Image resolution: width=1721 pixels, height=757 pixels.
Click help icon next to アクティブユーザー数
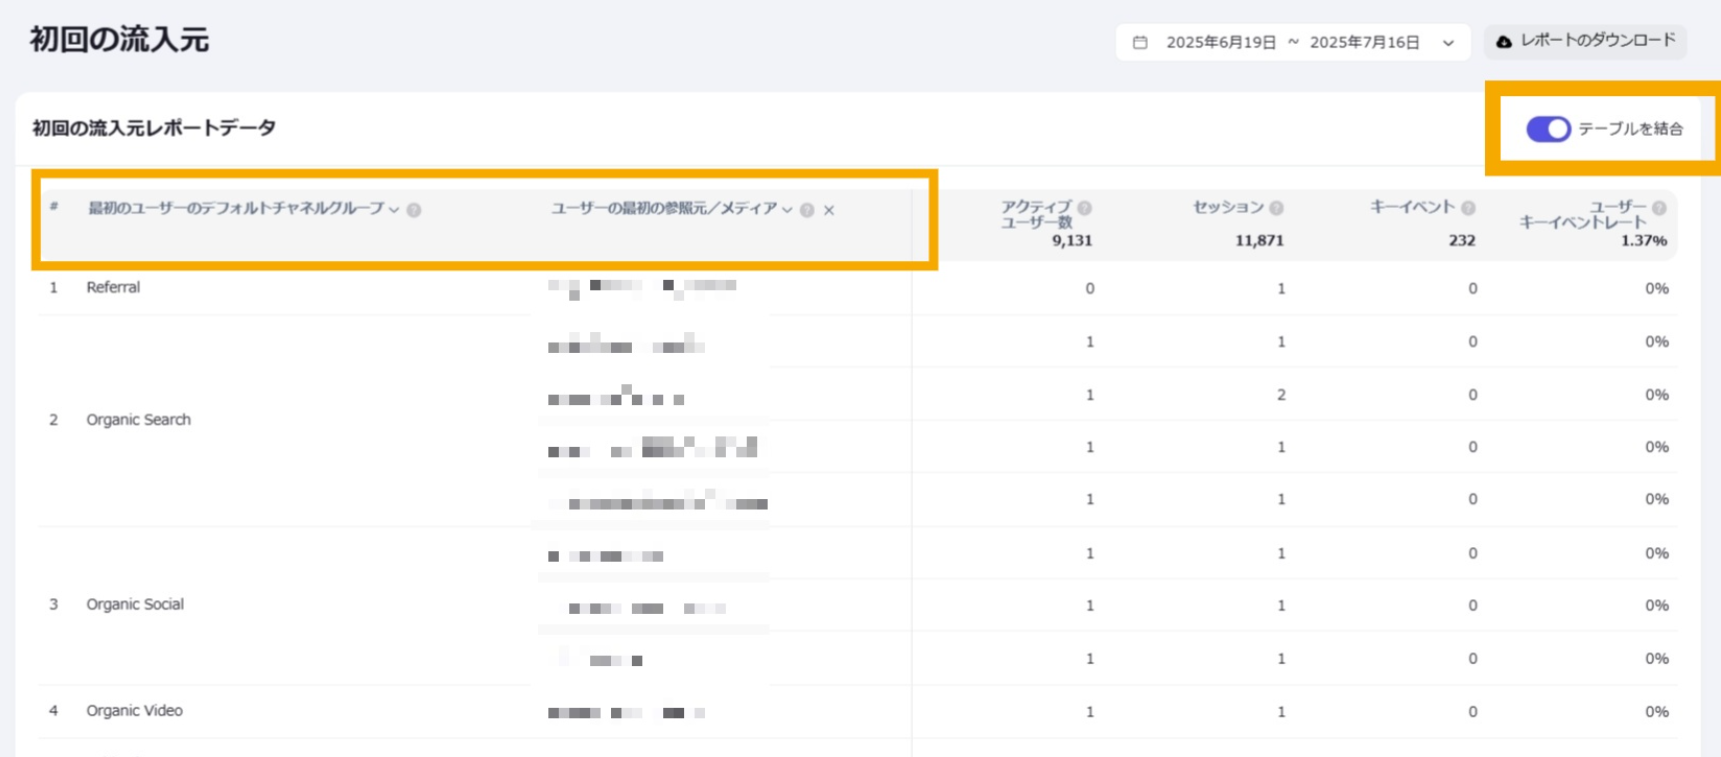[x=1085, y=208]
